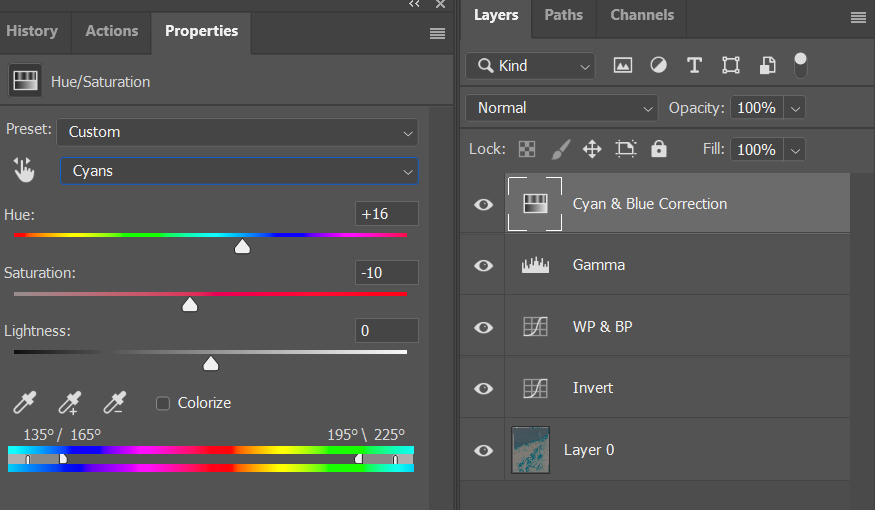Open the Cyans color range dropdown
The image size is (875, 510).
pos(239,171)
